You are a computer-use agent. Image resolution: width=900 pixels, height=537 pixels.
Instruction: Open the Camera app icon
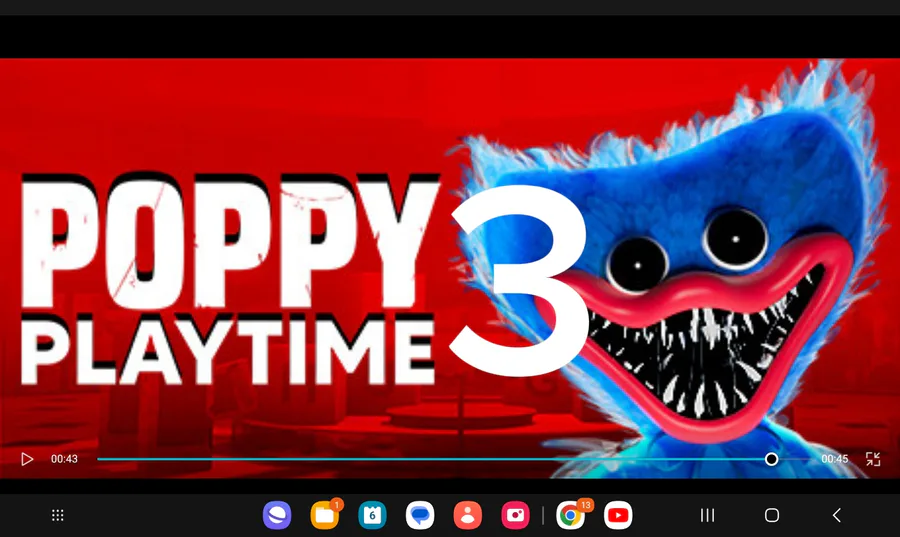[515, 515]
